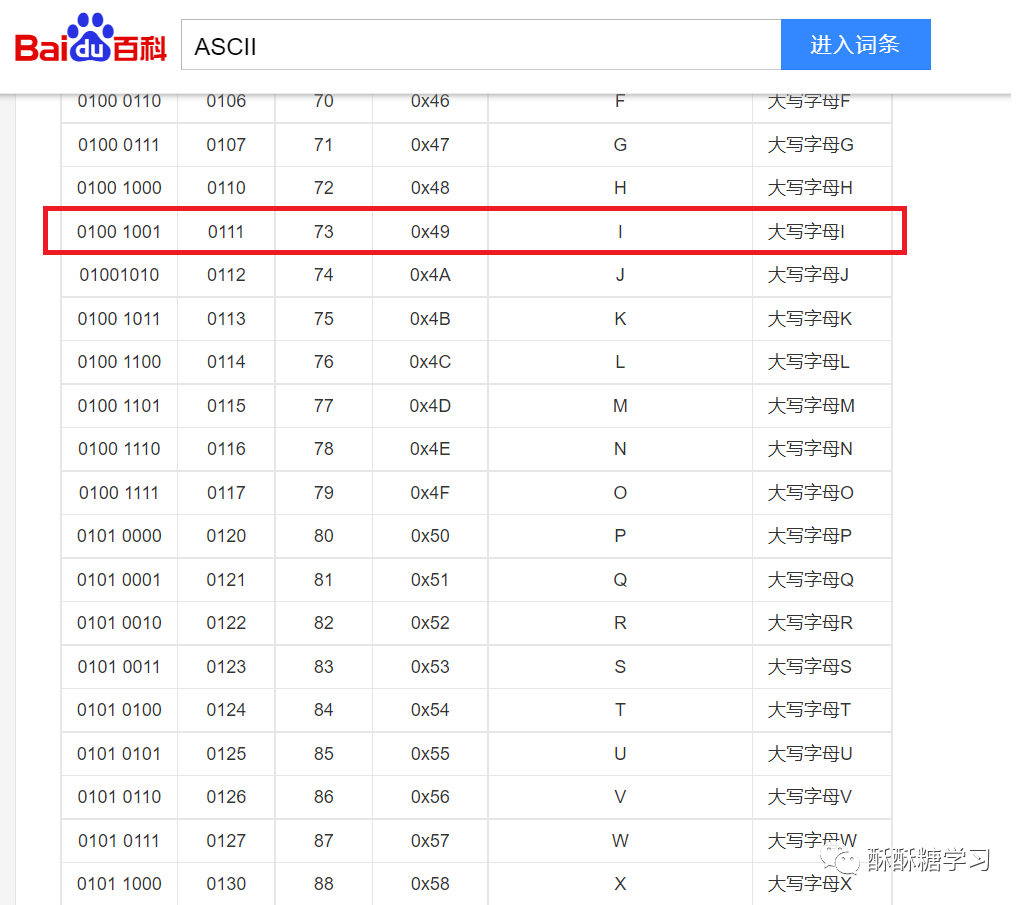This screenshot has height=905, width=1025.
Task: Click octal cell 0121
Action: click(x=226, y=579)
